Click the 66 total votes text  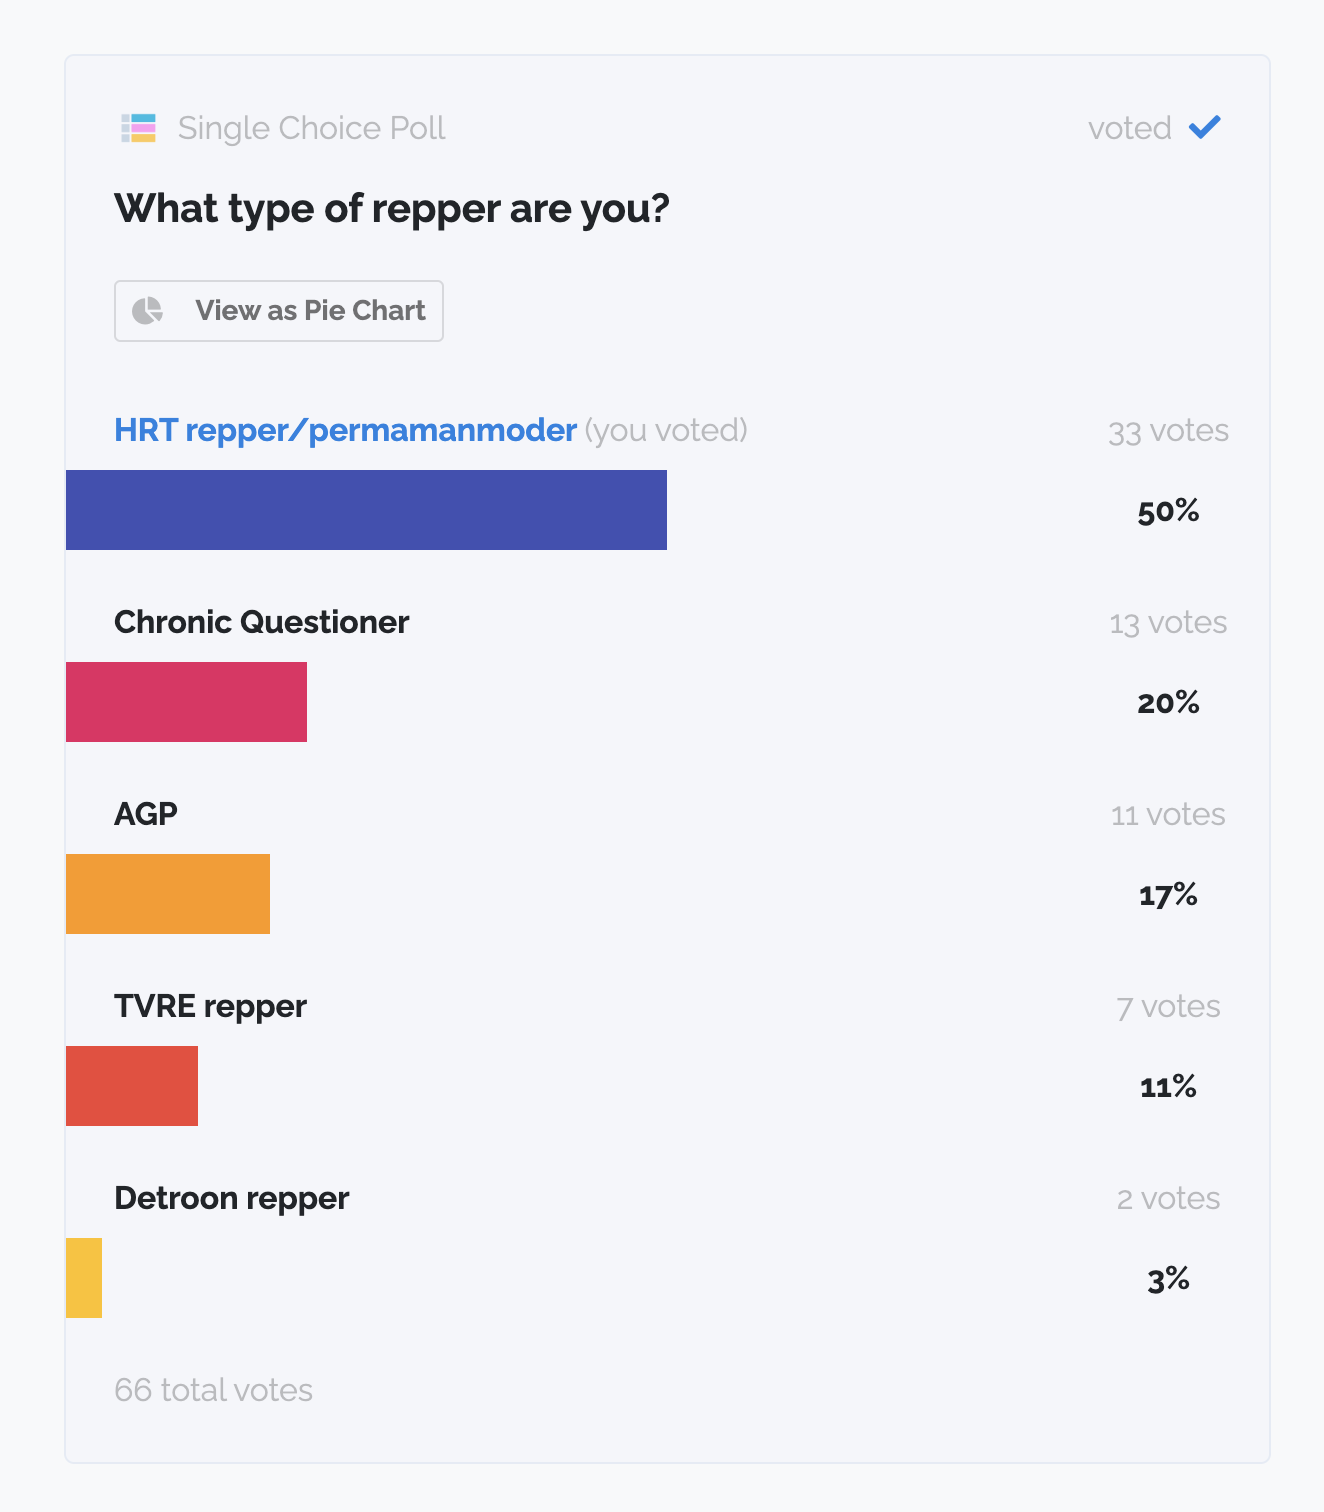214,1390
